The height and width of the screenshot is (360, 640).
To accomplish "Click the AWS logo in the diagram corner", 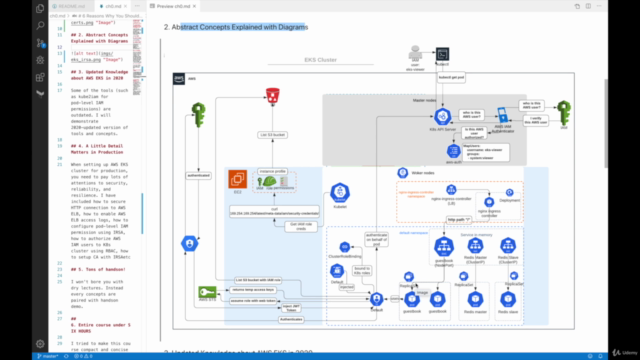I will 179,79.
